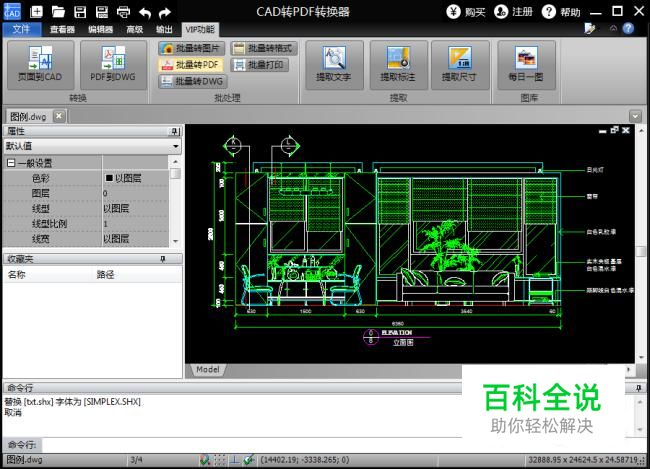Open the 提取文字 extract text tool
650x469 pixels.
(x=334, y=64)
